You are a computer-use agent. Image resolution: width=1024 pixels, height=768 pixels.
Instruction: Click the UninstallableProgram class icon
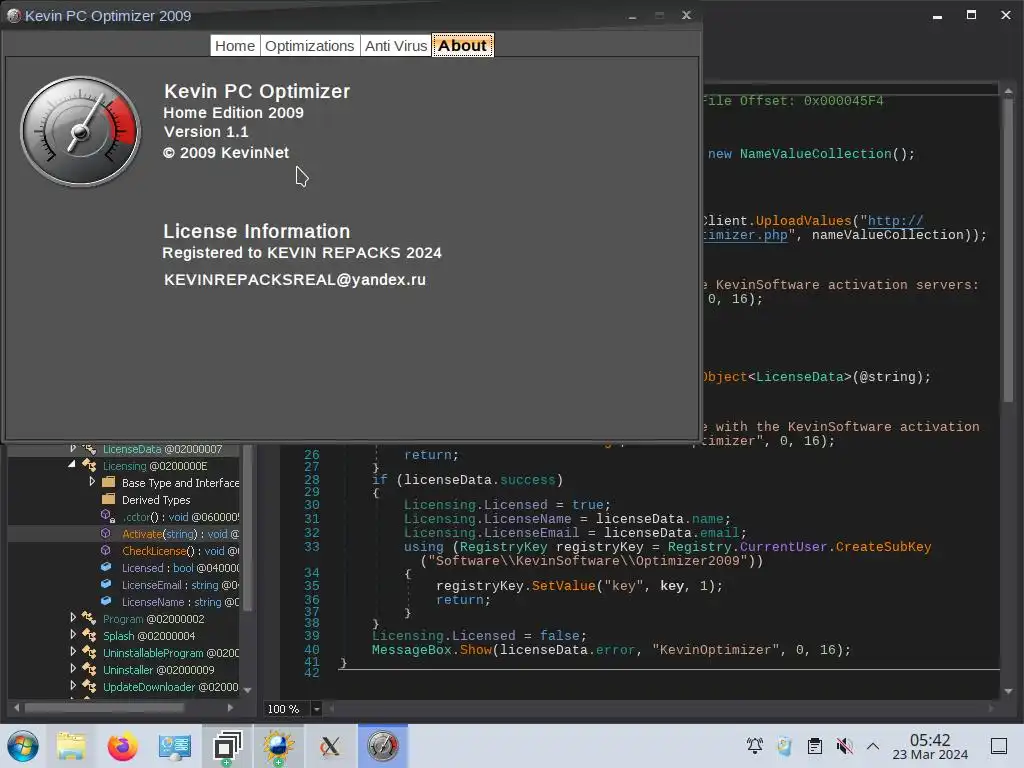click(89, 652)
